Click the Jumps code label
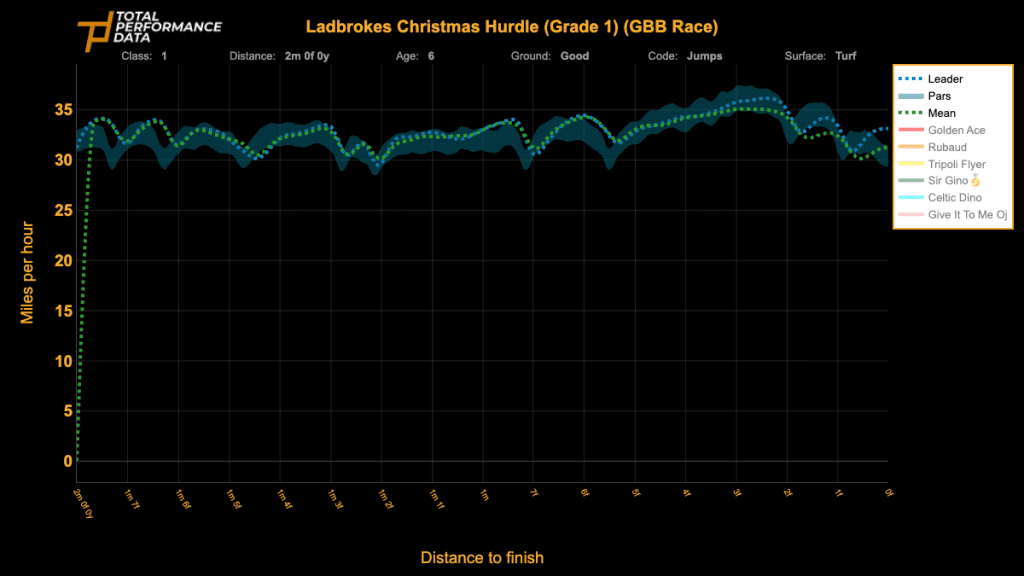 pyautogui.click(x=704, y=56)
